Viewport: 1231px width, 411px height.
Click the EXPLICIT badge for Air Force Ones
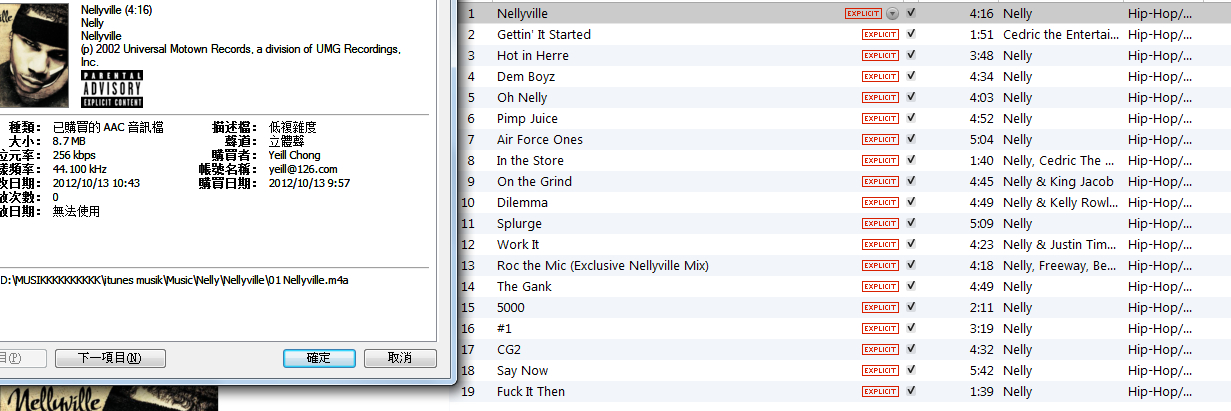point(880,139)
